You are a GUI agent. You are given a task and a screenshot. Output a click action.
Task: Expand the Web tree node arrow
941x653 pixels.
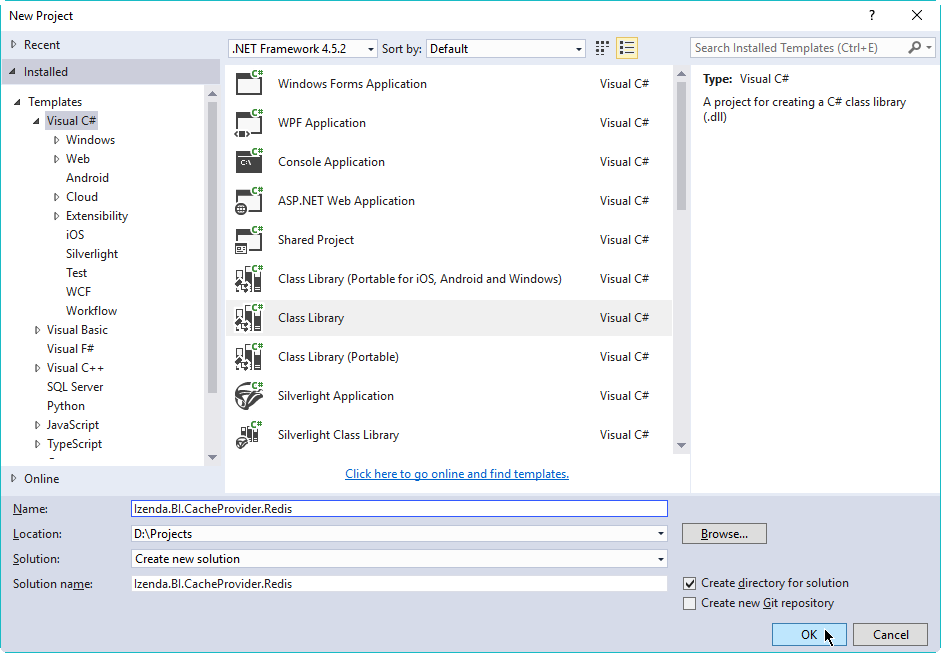click(x=56, y=159)
